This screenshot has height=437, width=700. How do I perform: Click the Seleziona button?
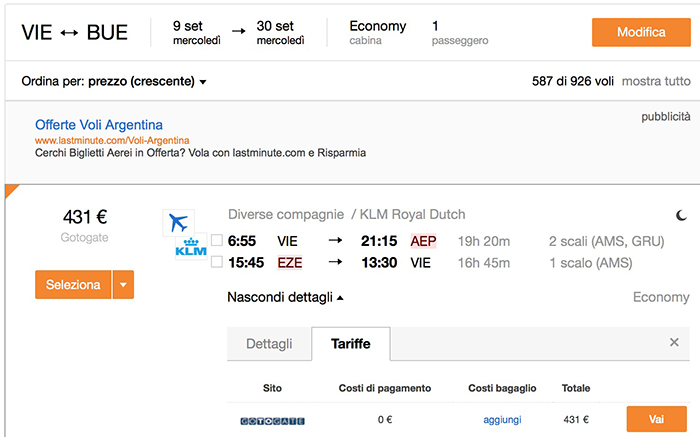click(x=73, y=284)
